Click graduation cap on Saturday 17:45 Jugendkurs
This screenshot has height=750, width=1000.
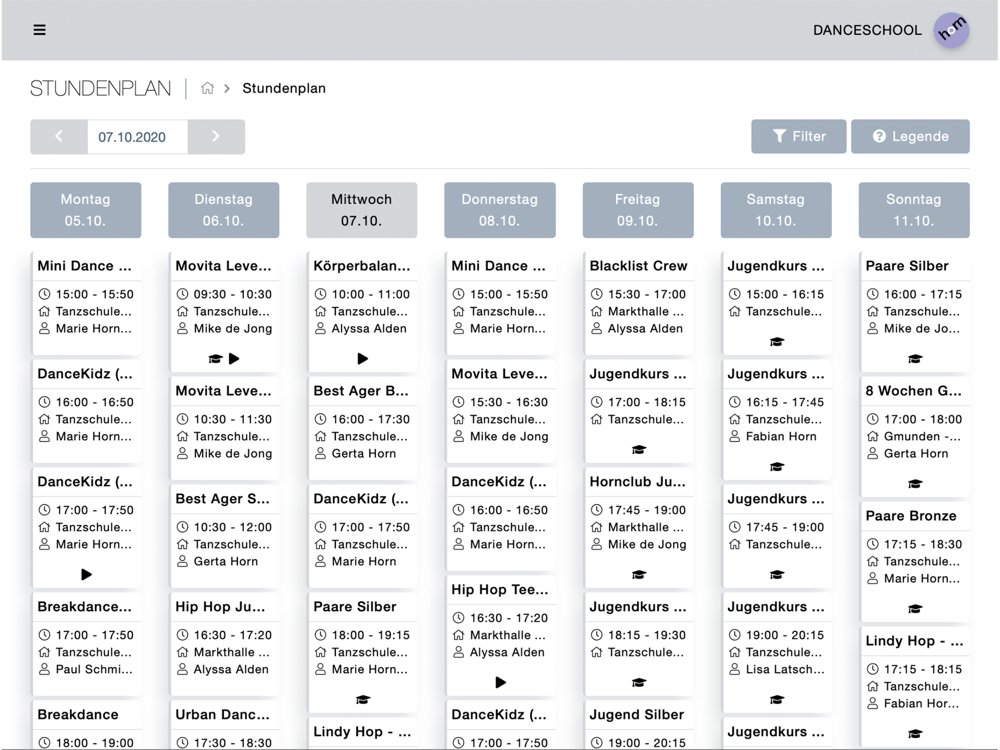(776, 575)
